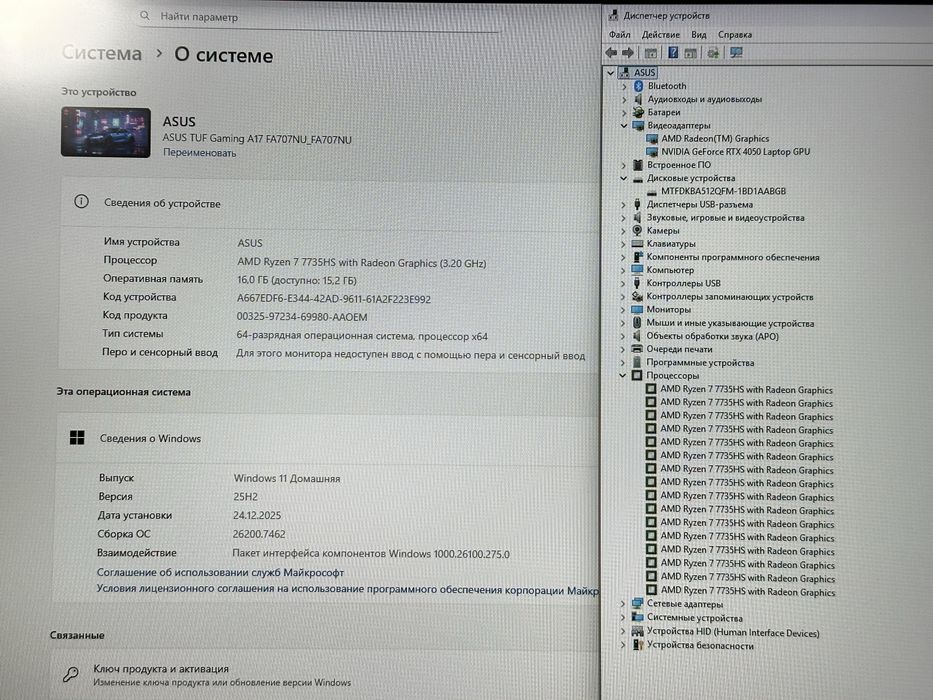The height and width of the screenshot is (700, 933).
Task: Click the info icon beside Сведения об устройстве
Action: 82,202
